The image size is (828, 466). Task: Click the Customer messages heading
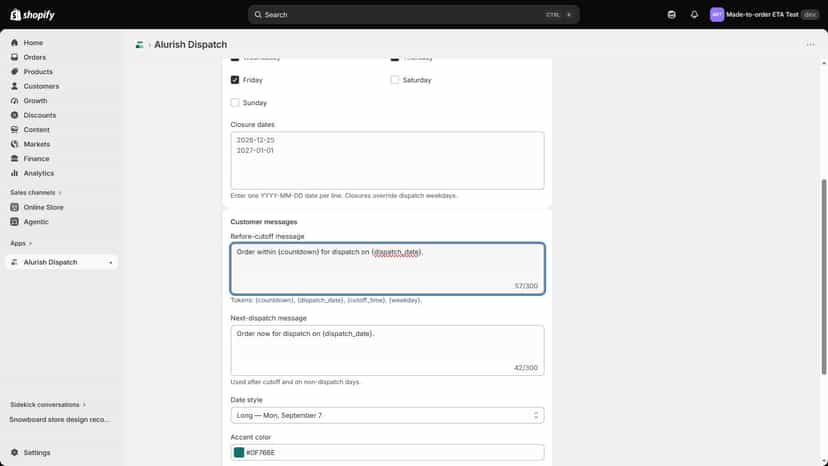(264, 222)
